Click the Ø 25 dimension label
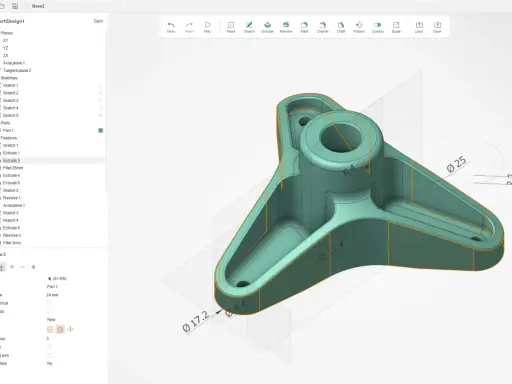 pos(457,164)
